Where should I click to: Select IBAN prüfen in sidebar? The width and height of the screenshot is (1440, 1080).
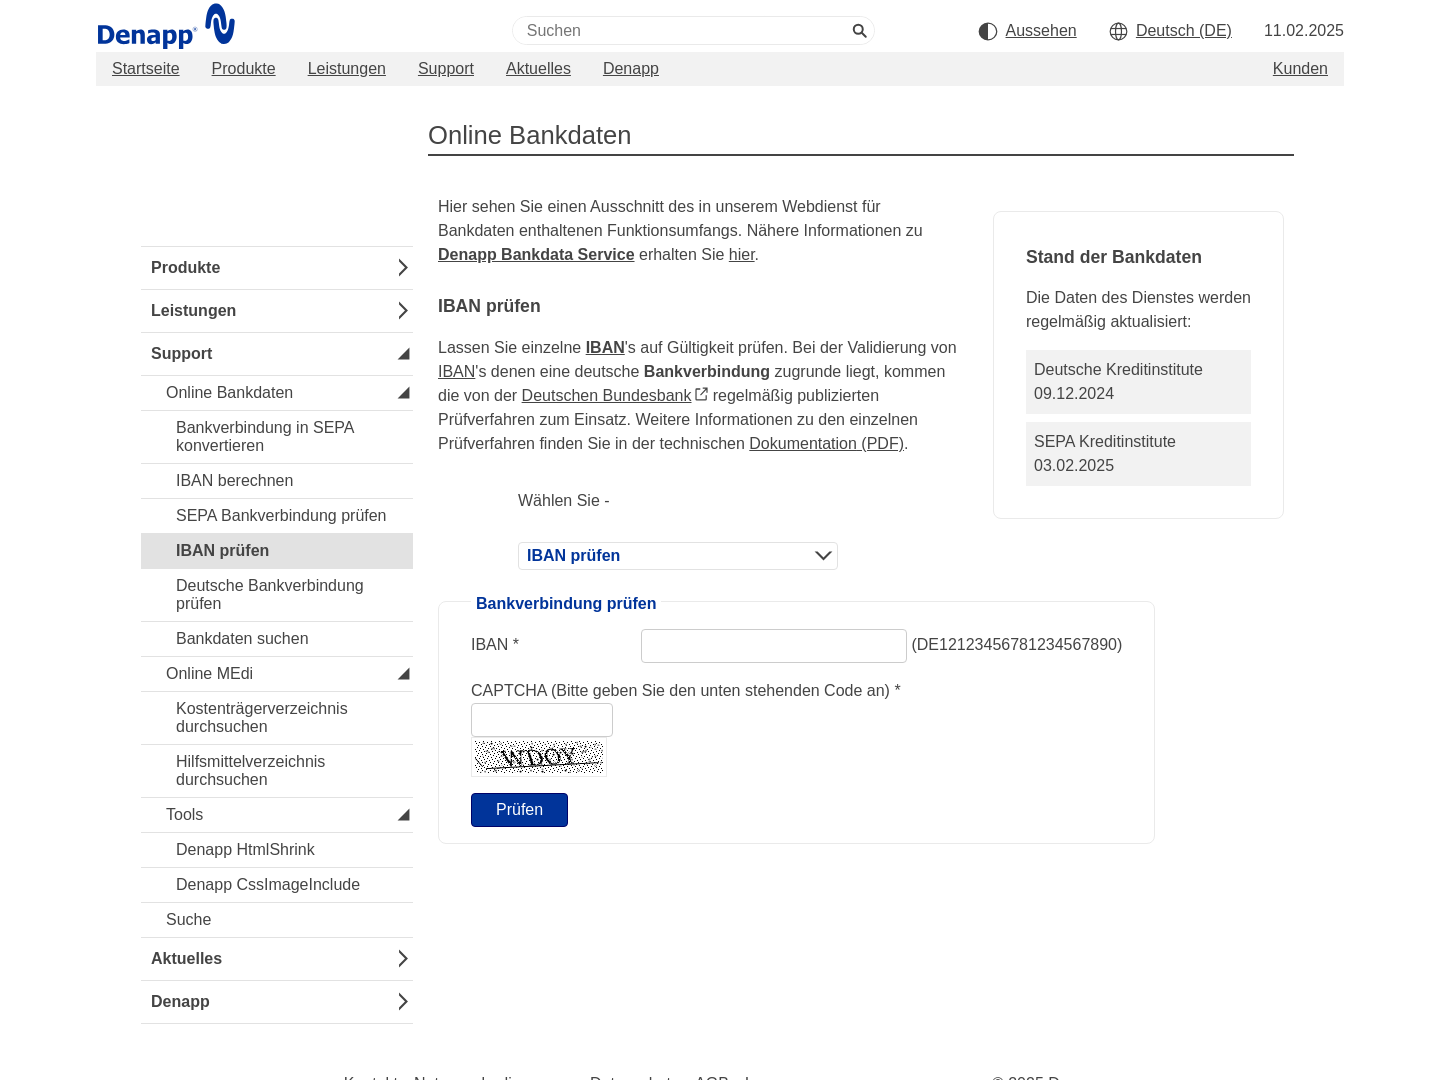point(277,551)
